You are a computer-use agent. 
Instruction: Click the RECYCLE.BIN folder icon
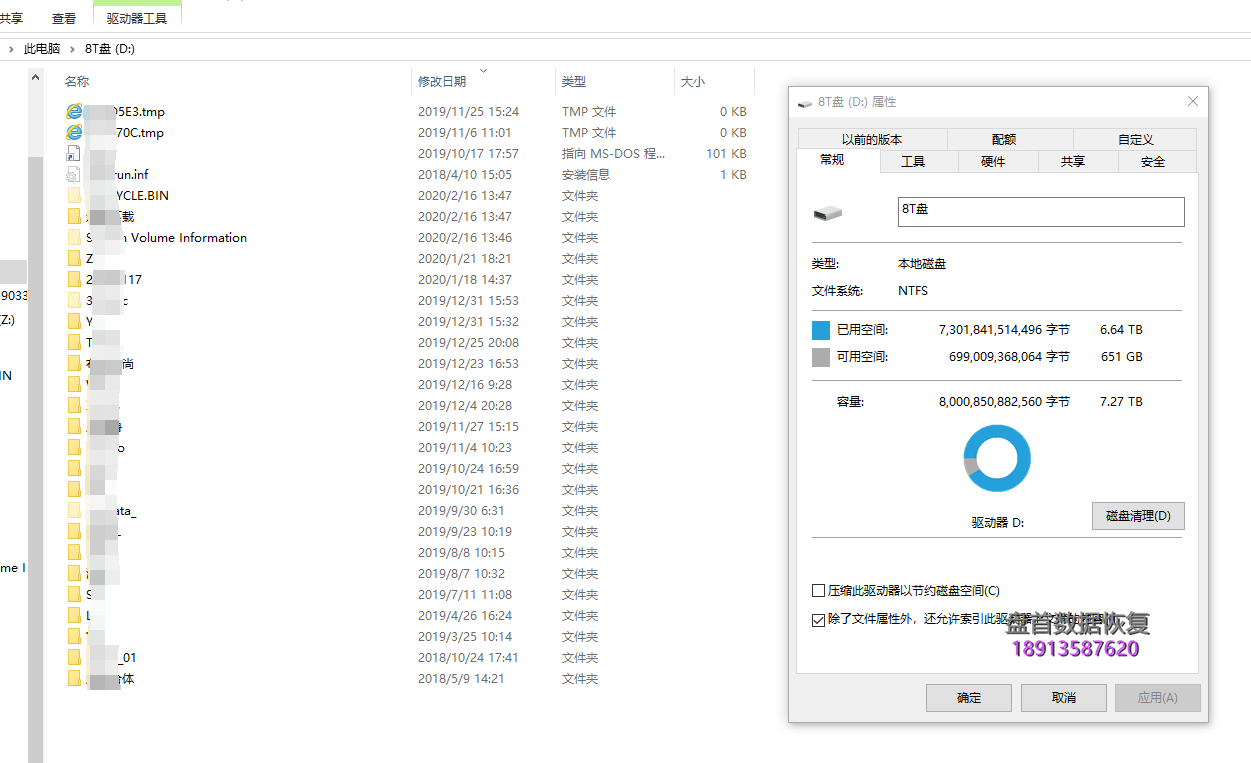point(74,196)
